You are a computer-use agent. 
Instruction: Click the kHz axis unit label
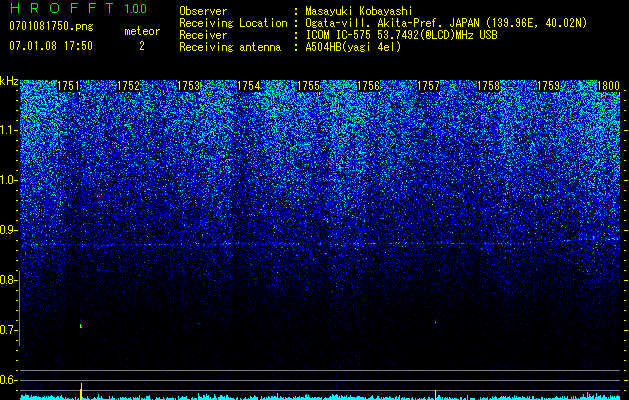9,81
